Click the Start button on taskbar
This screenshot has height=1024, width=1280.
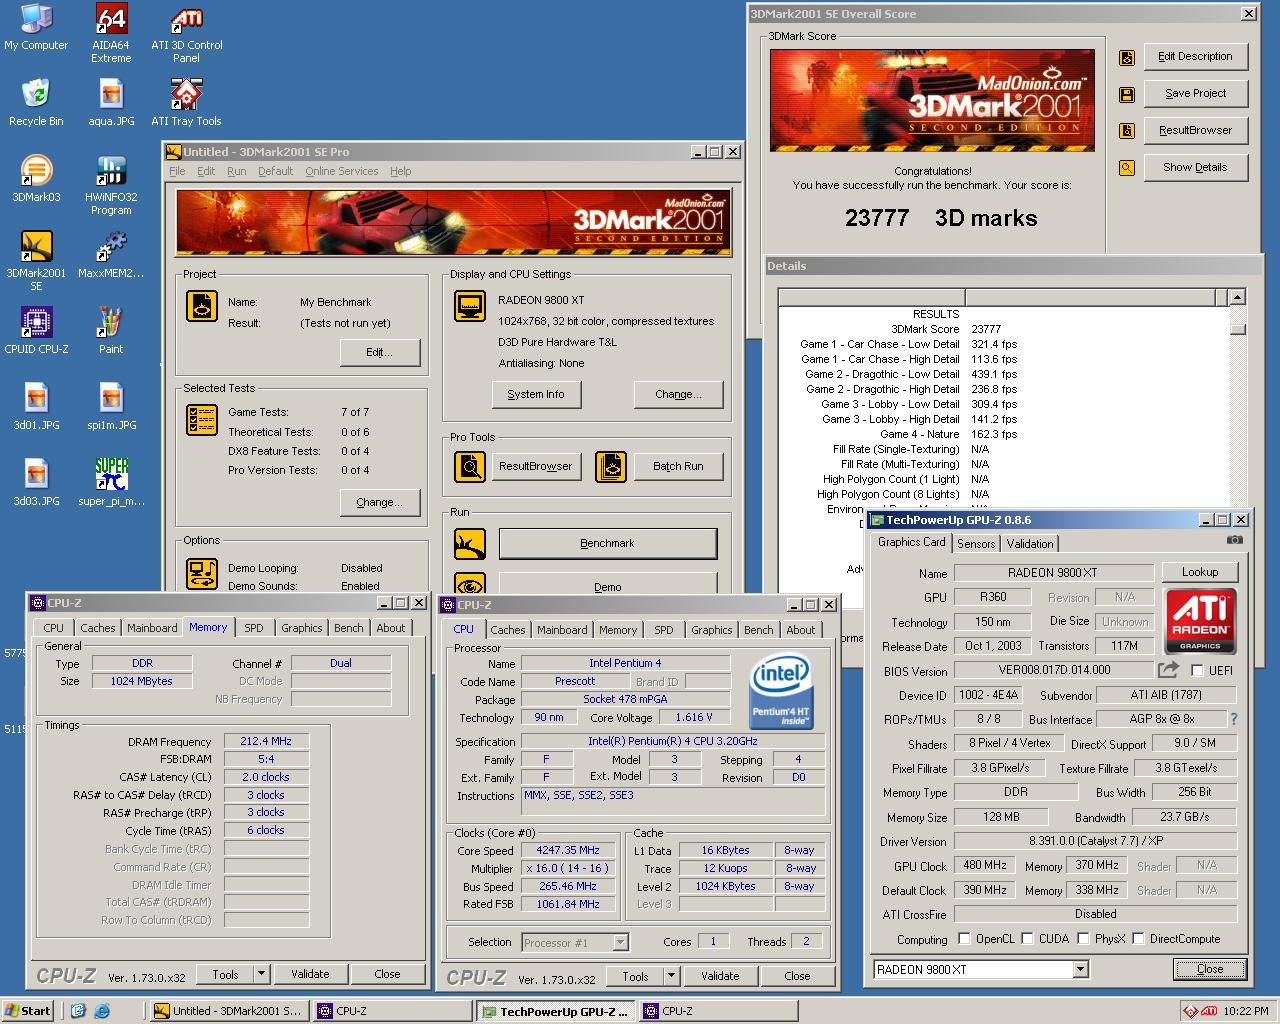tap(28, 1011)
